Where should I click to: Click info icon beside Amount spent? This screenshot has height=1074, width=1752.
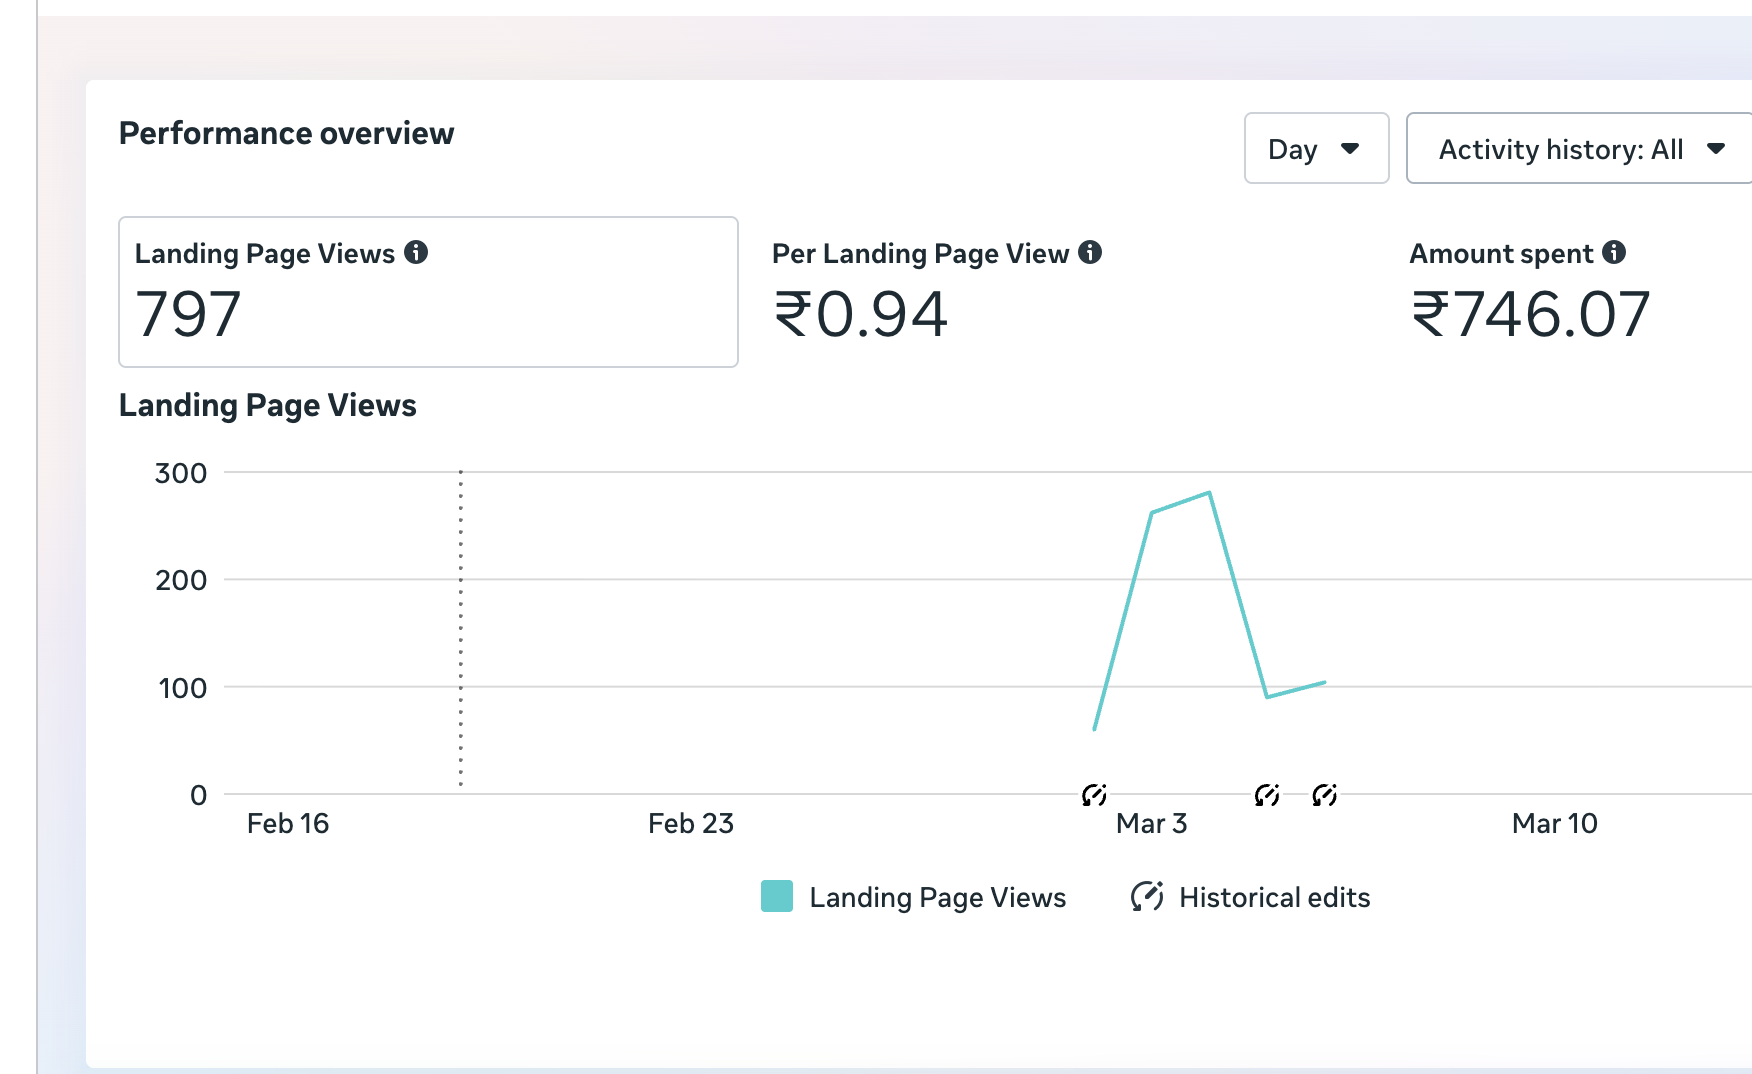coord(1614,253)
